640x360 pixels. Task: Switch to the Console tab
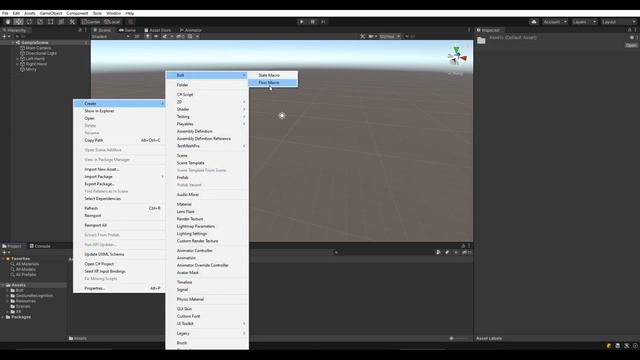tap(40, 246)
